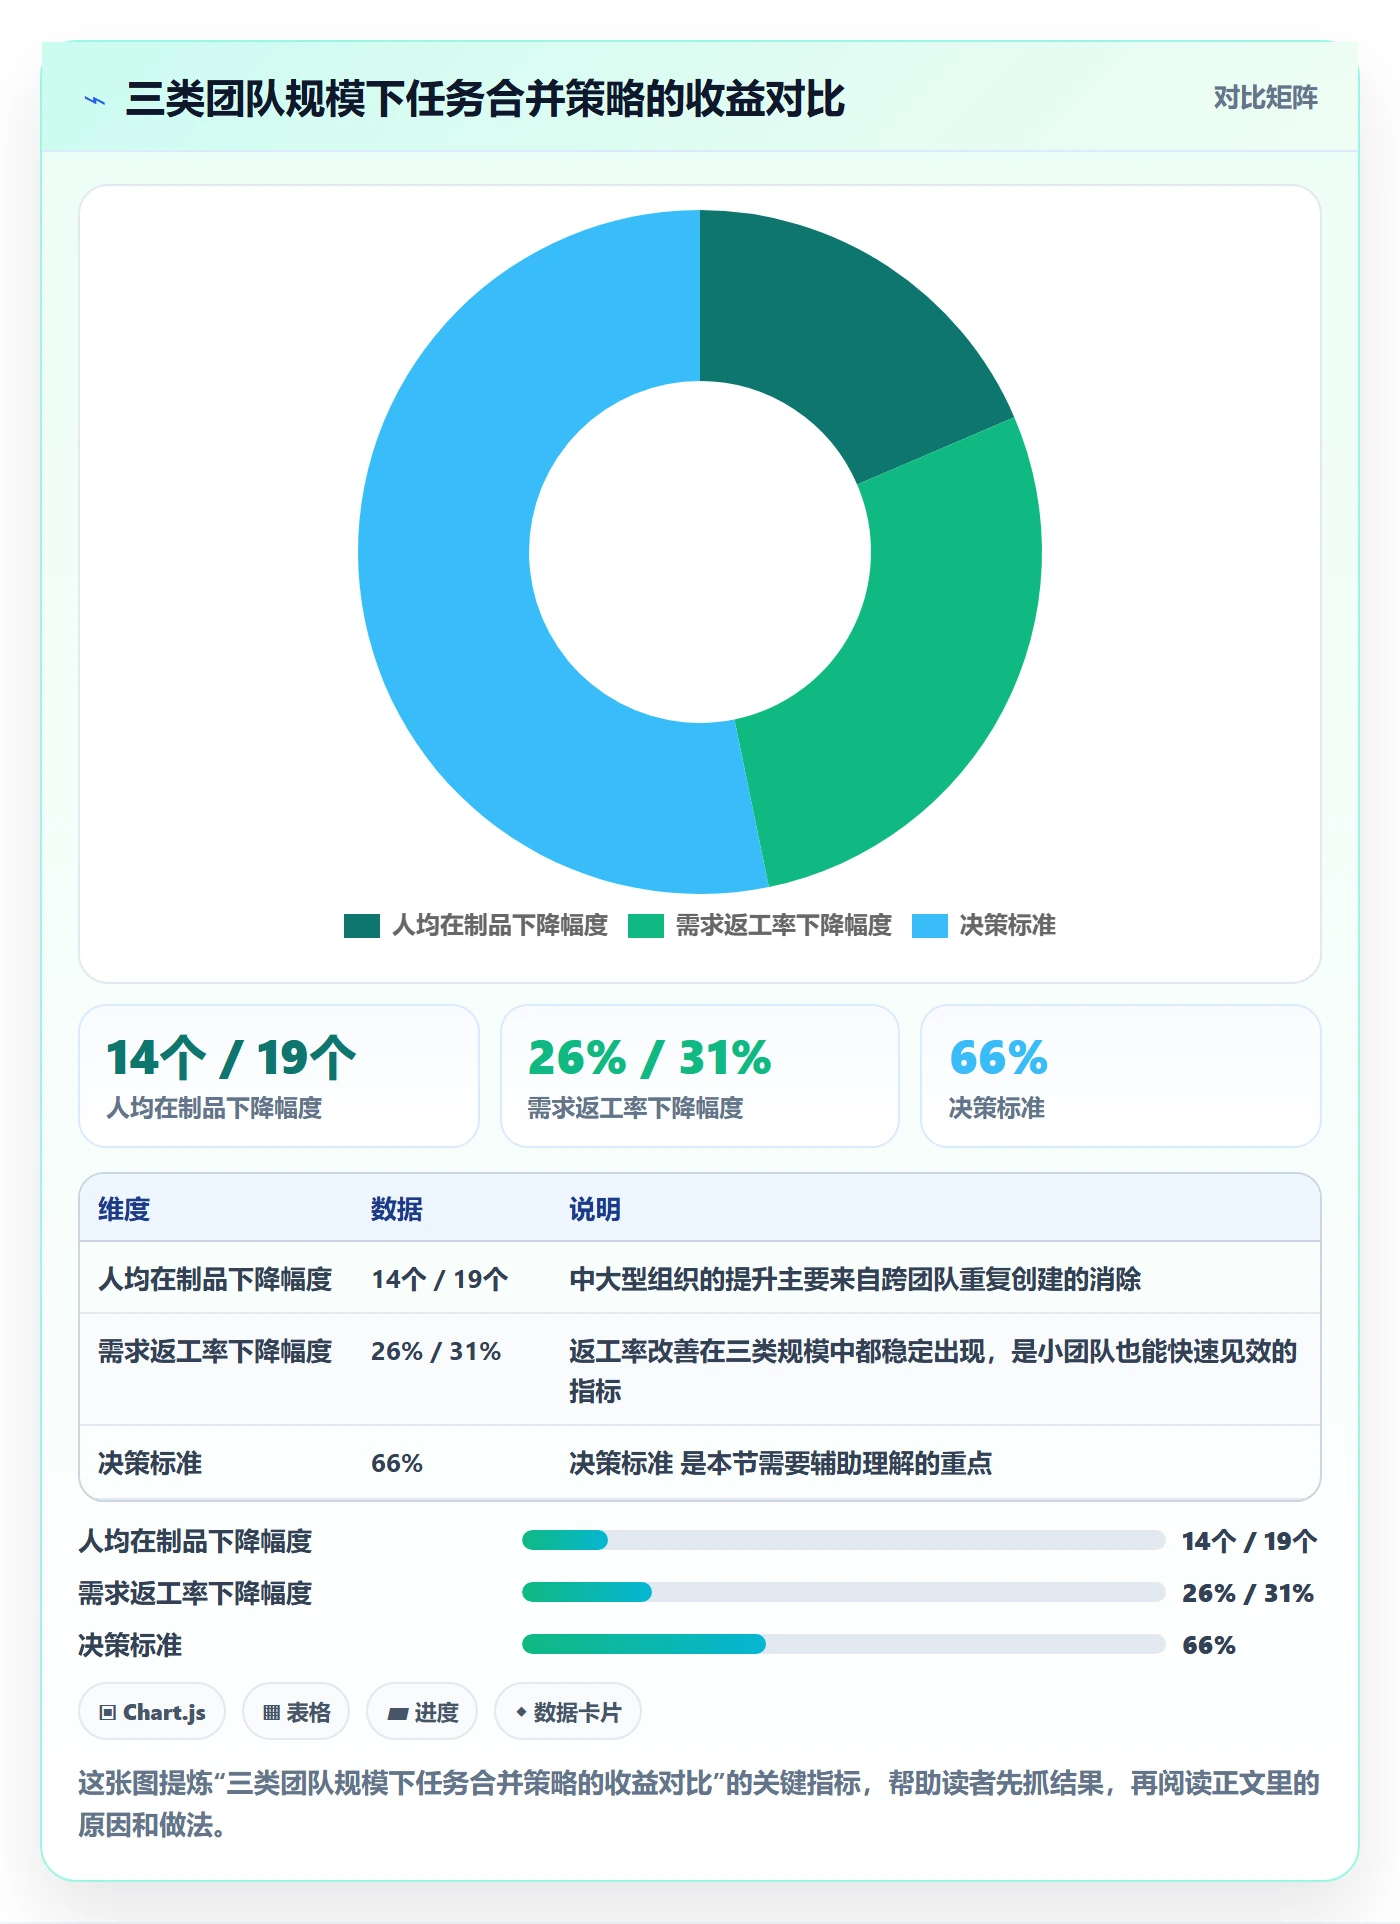Toggle the 人均在制品下降幅度 legend color swatch

coord(361,926)
